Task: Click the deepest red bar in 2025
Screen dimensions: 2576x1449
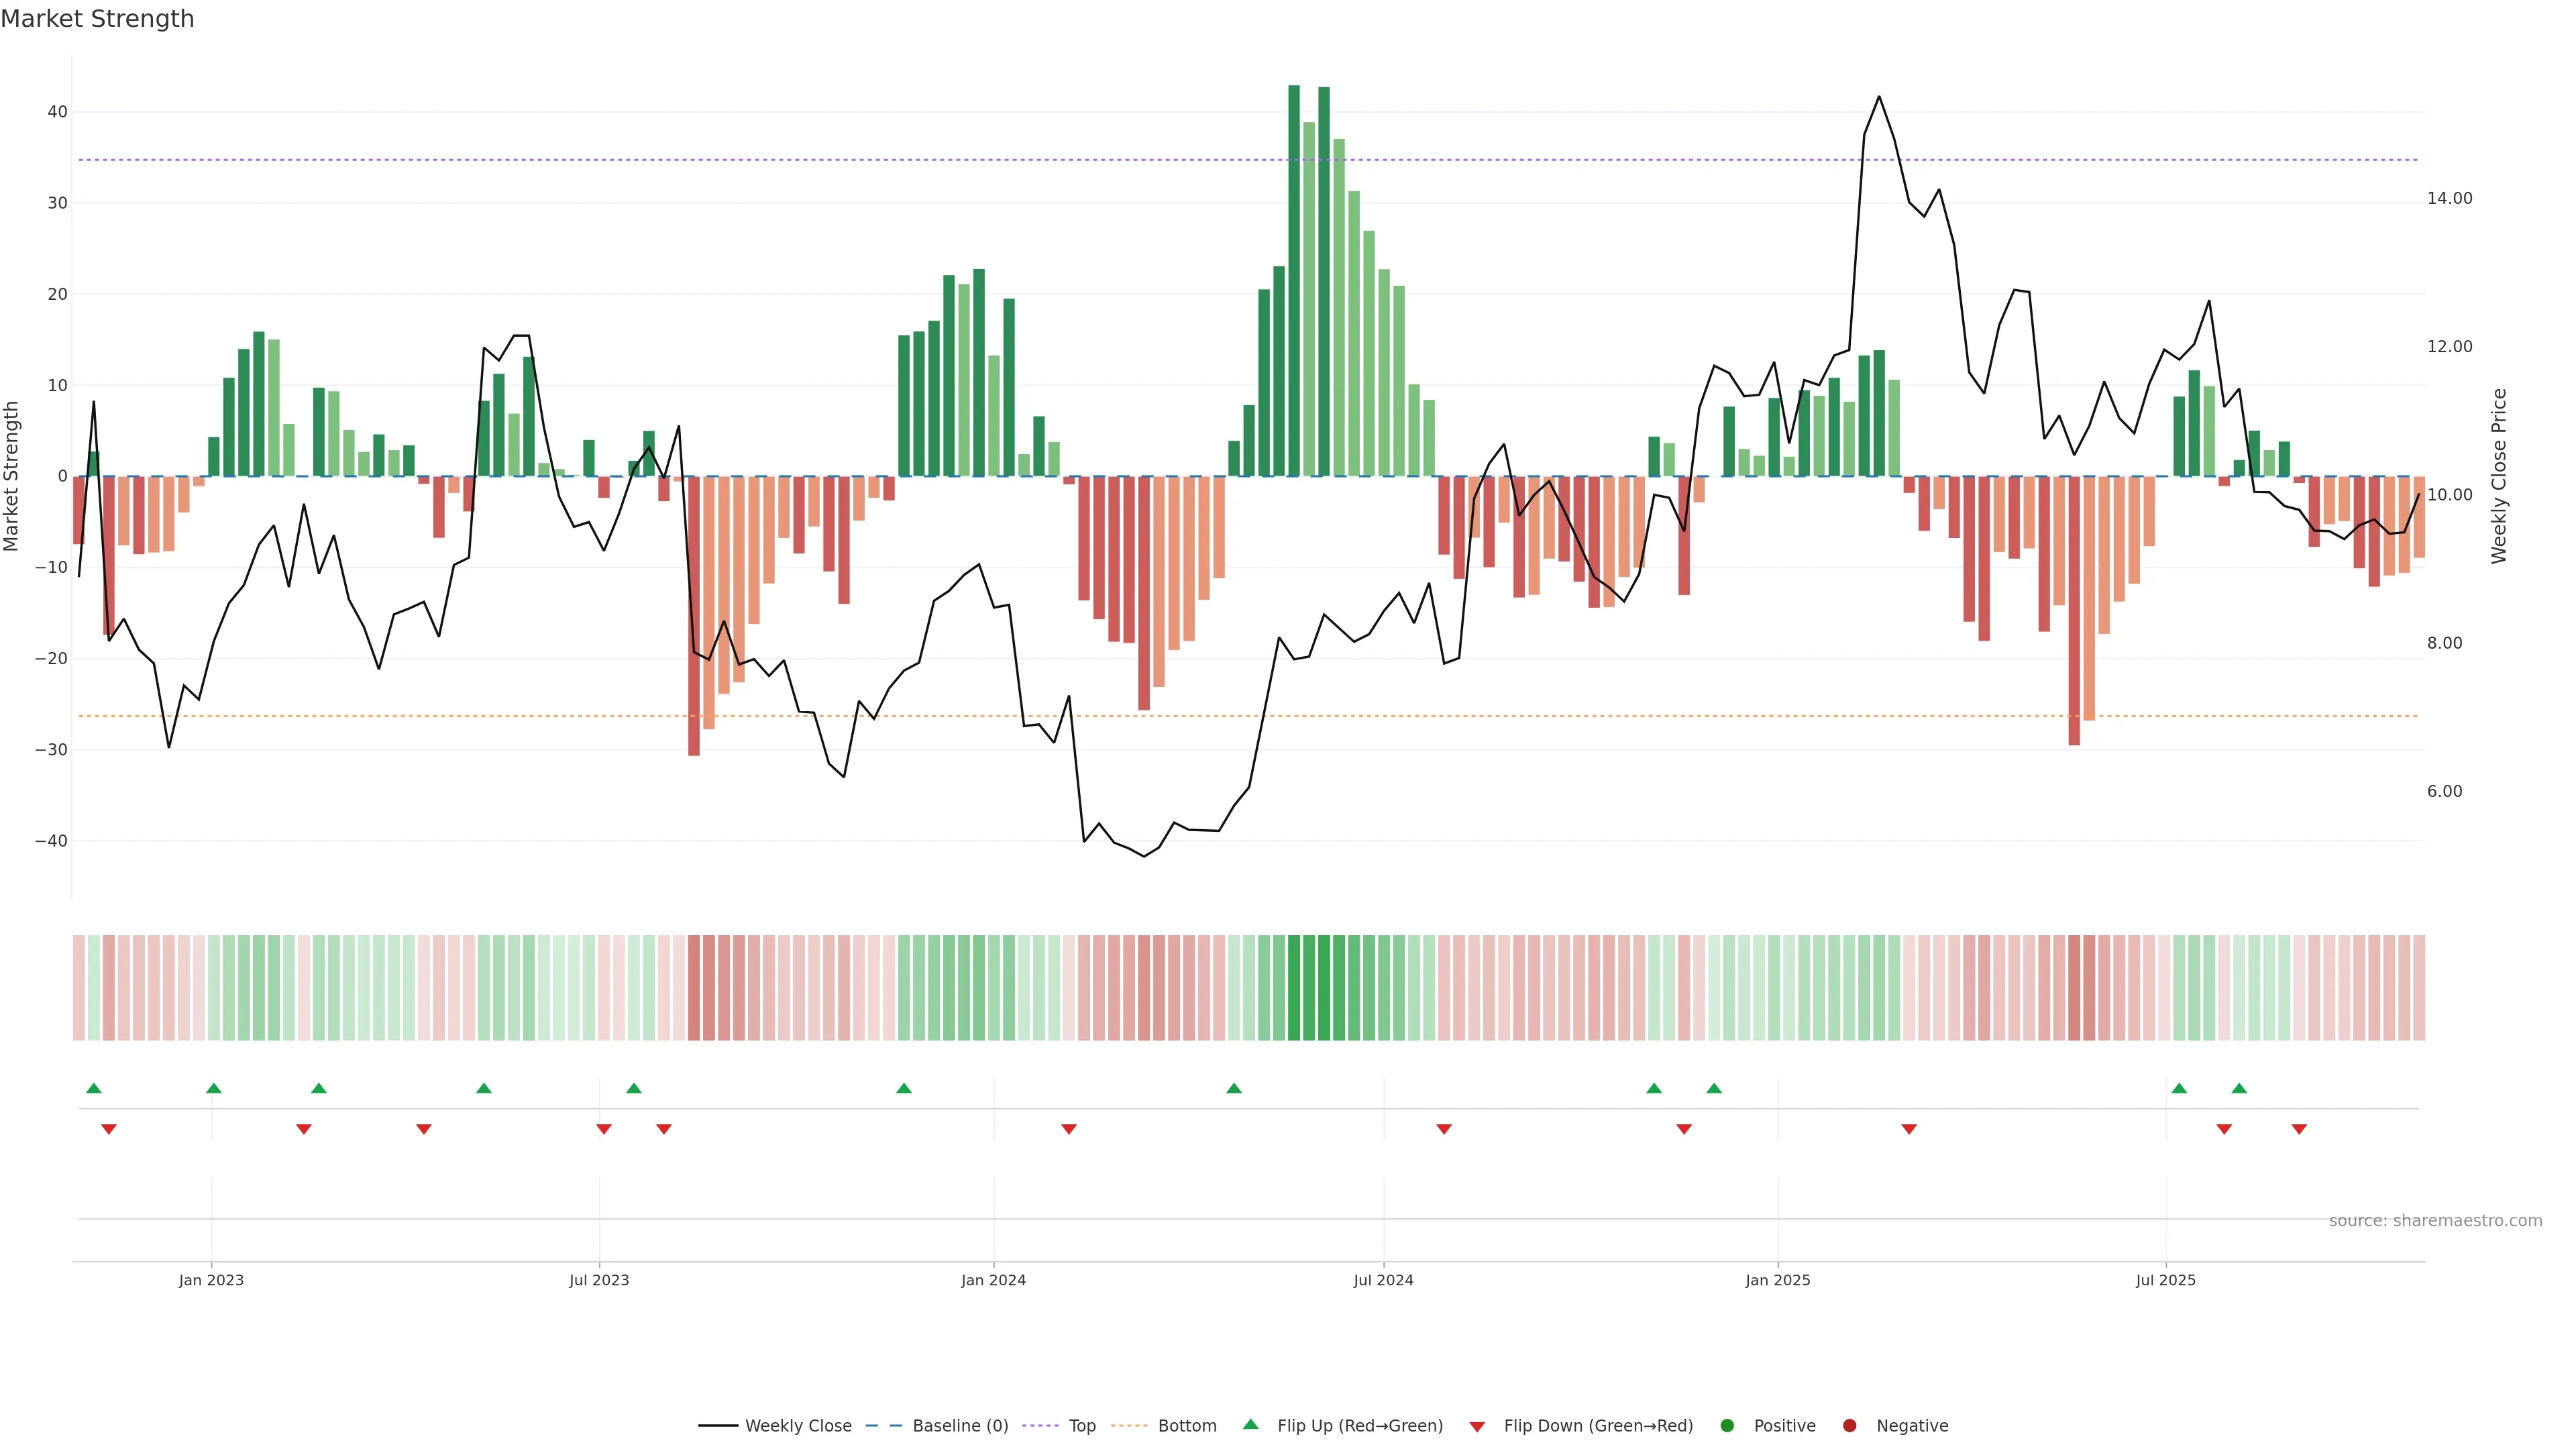Action: click(x=2074, y=610)
